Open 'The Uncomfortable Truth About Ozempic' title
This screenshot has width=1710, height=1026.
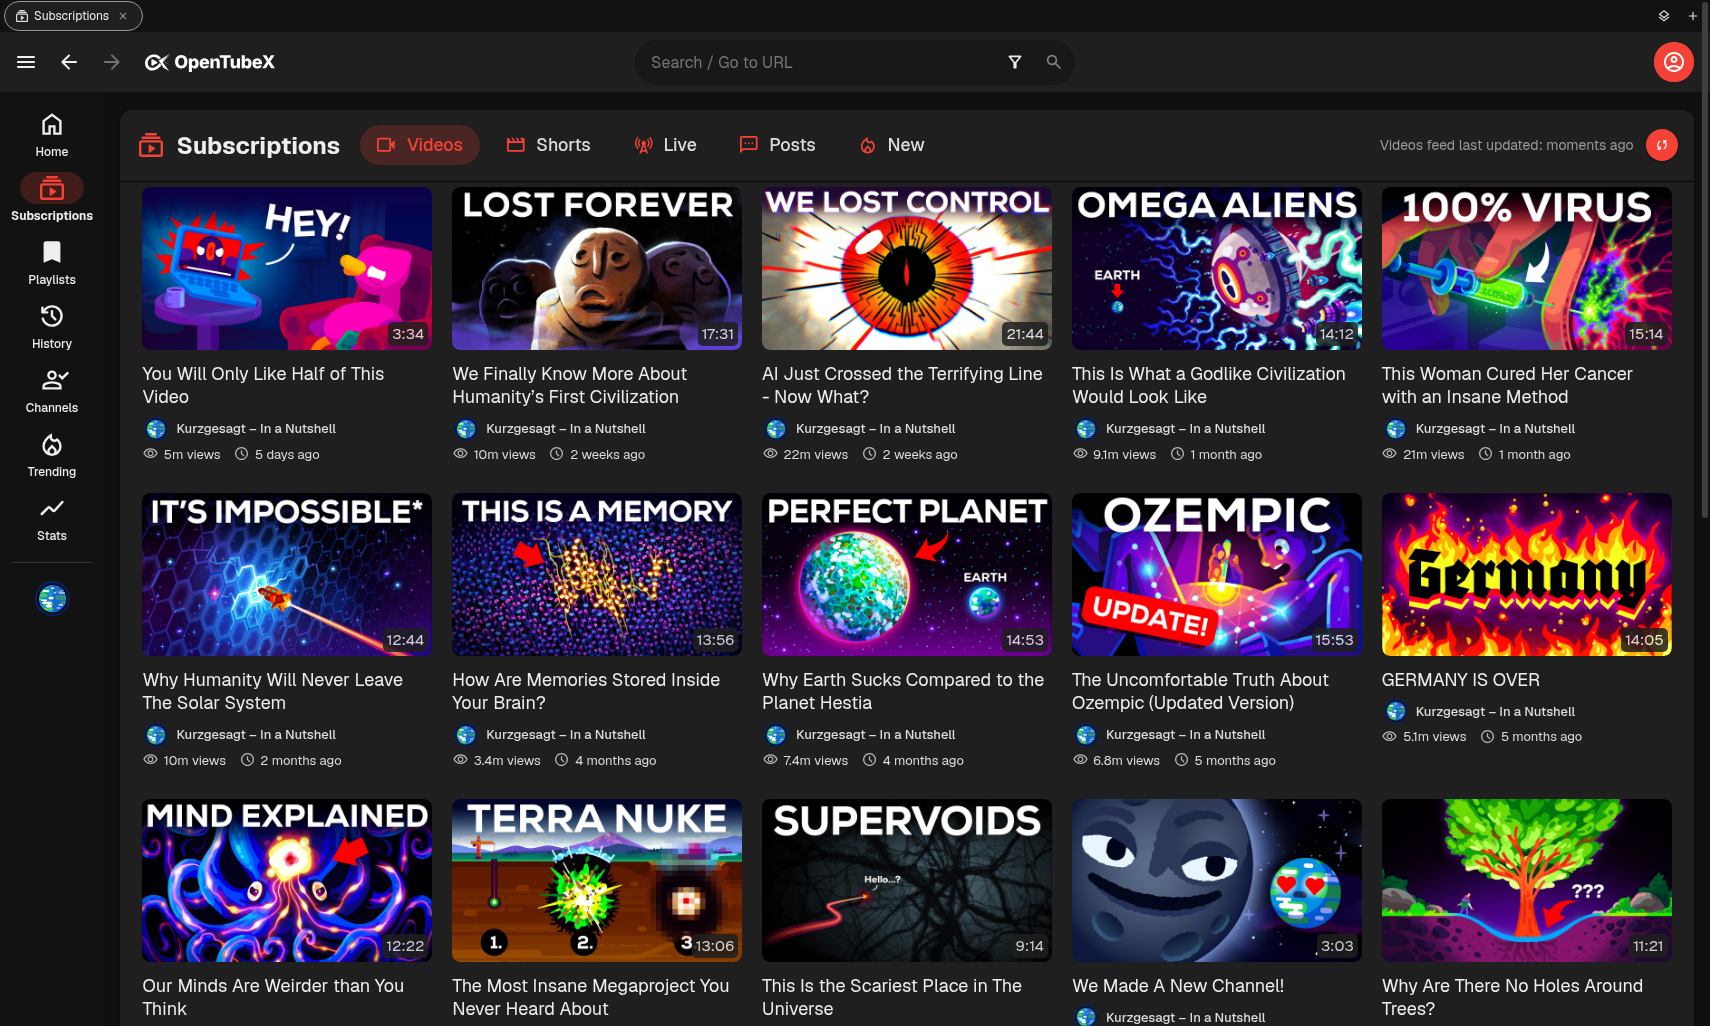[x=1200, y=691]
